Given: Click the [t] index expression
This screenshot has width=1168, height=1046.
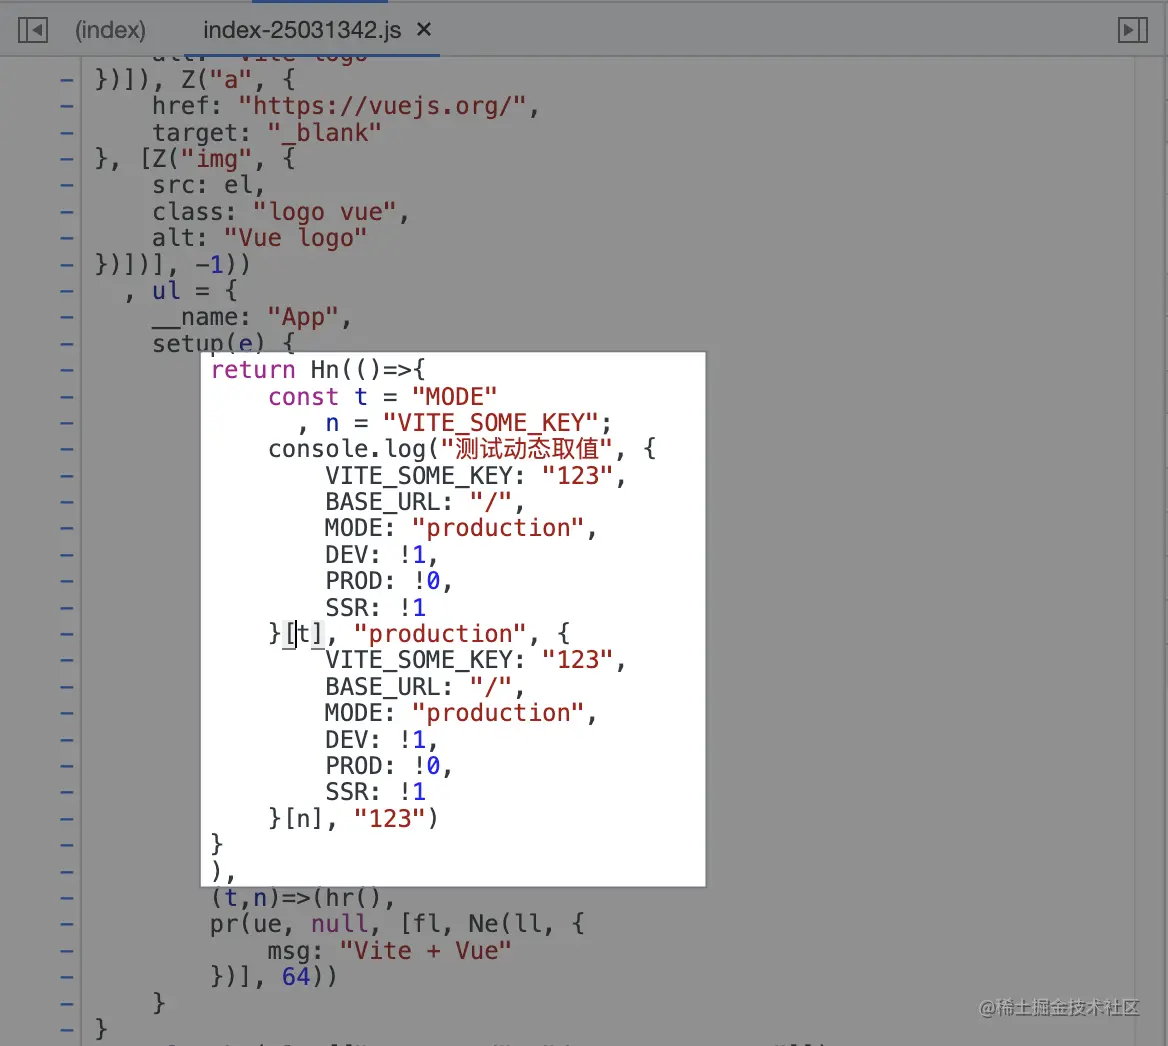Looking at the screenshot, I should pyautogui.click(x=304, y=633).
